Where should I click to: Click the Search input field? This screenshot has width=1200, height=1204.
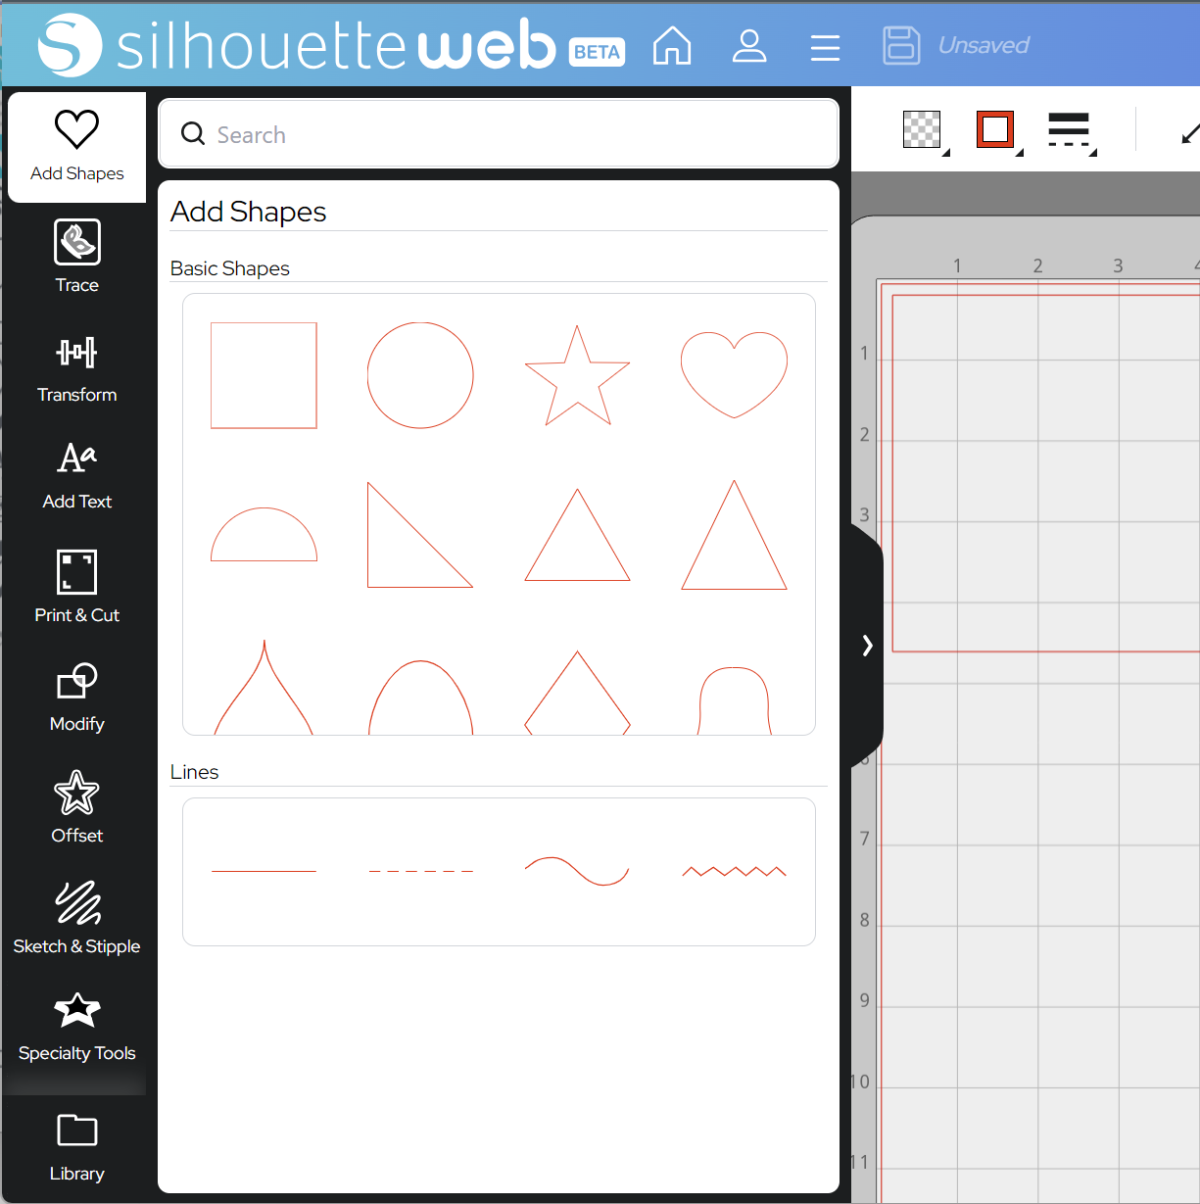(x=499, y=134)
